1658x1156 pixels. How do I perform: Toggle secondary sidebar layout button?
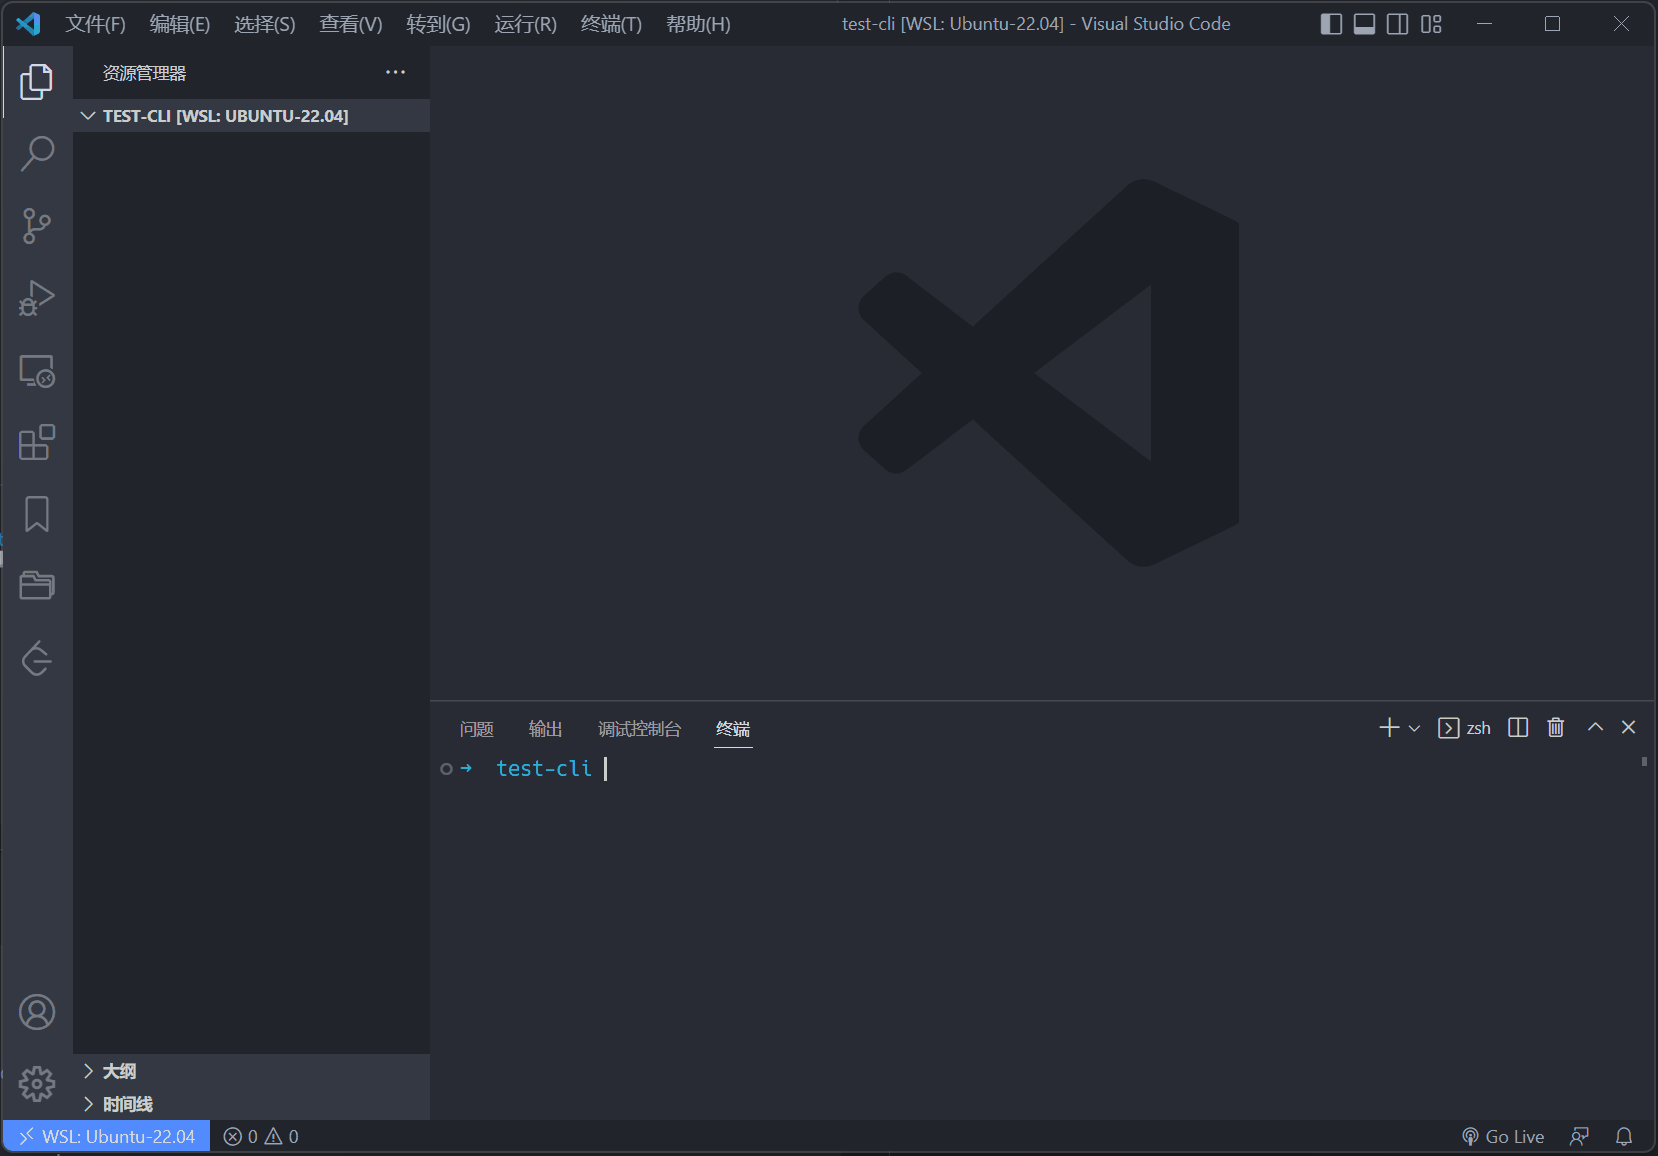coord(1398,24)
